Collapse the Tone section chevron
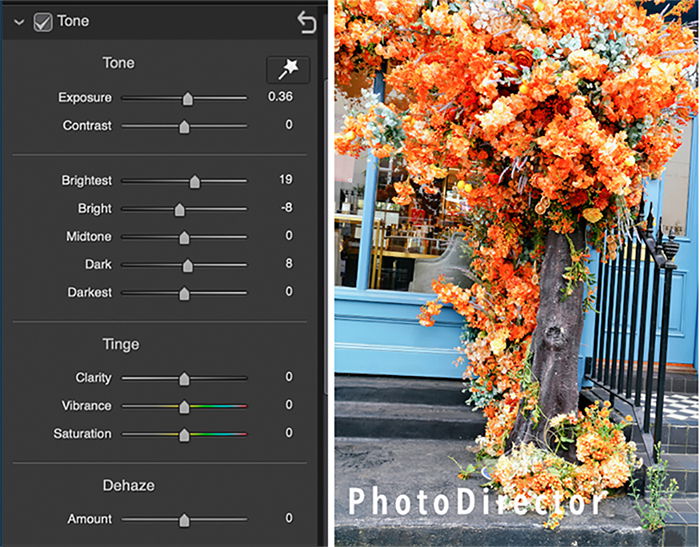700x547 pixels. (x=19, y=22)
